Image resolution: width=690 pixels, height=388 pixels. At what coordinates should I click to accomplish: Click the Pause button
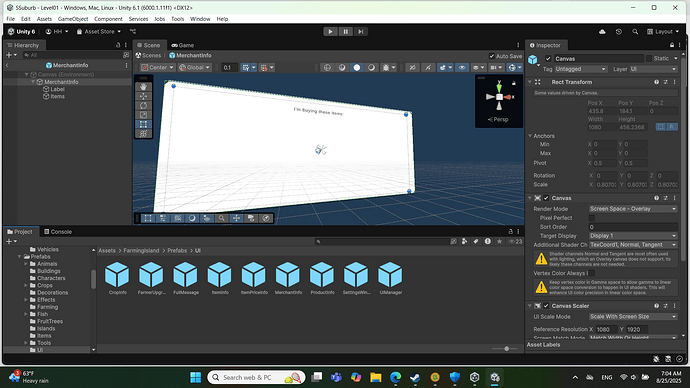click(345, 32)
